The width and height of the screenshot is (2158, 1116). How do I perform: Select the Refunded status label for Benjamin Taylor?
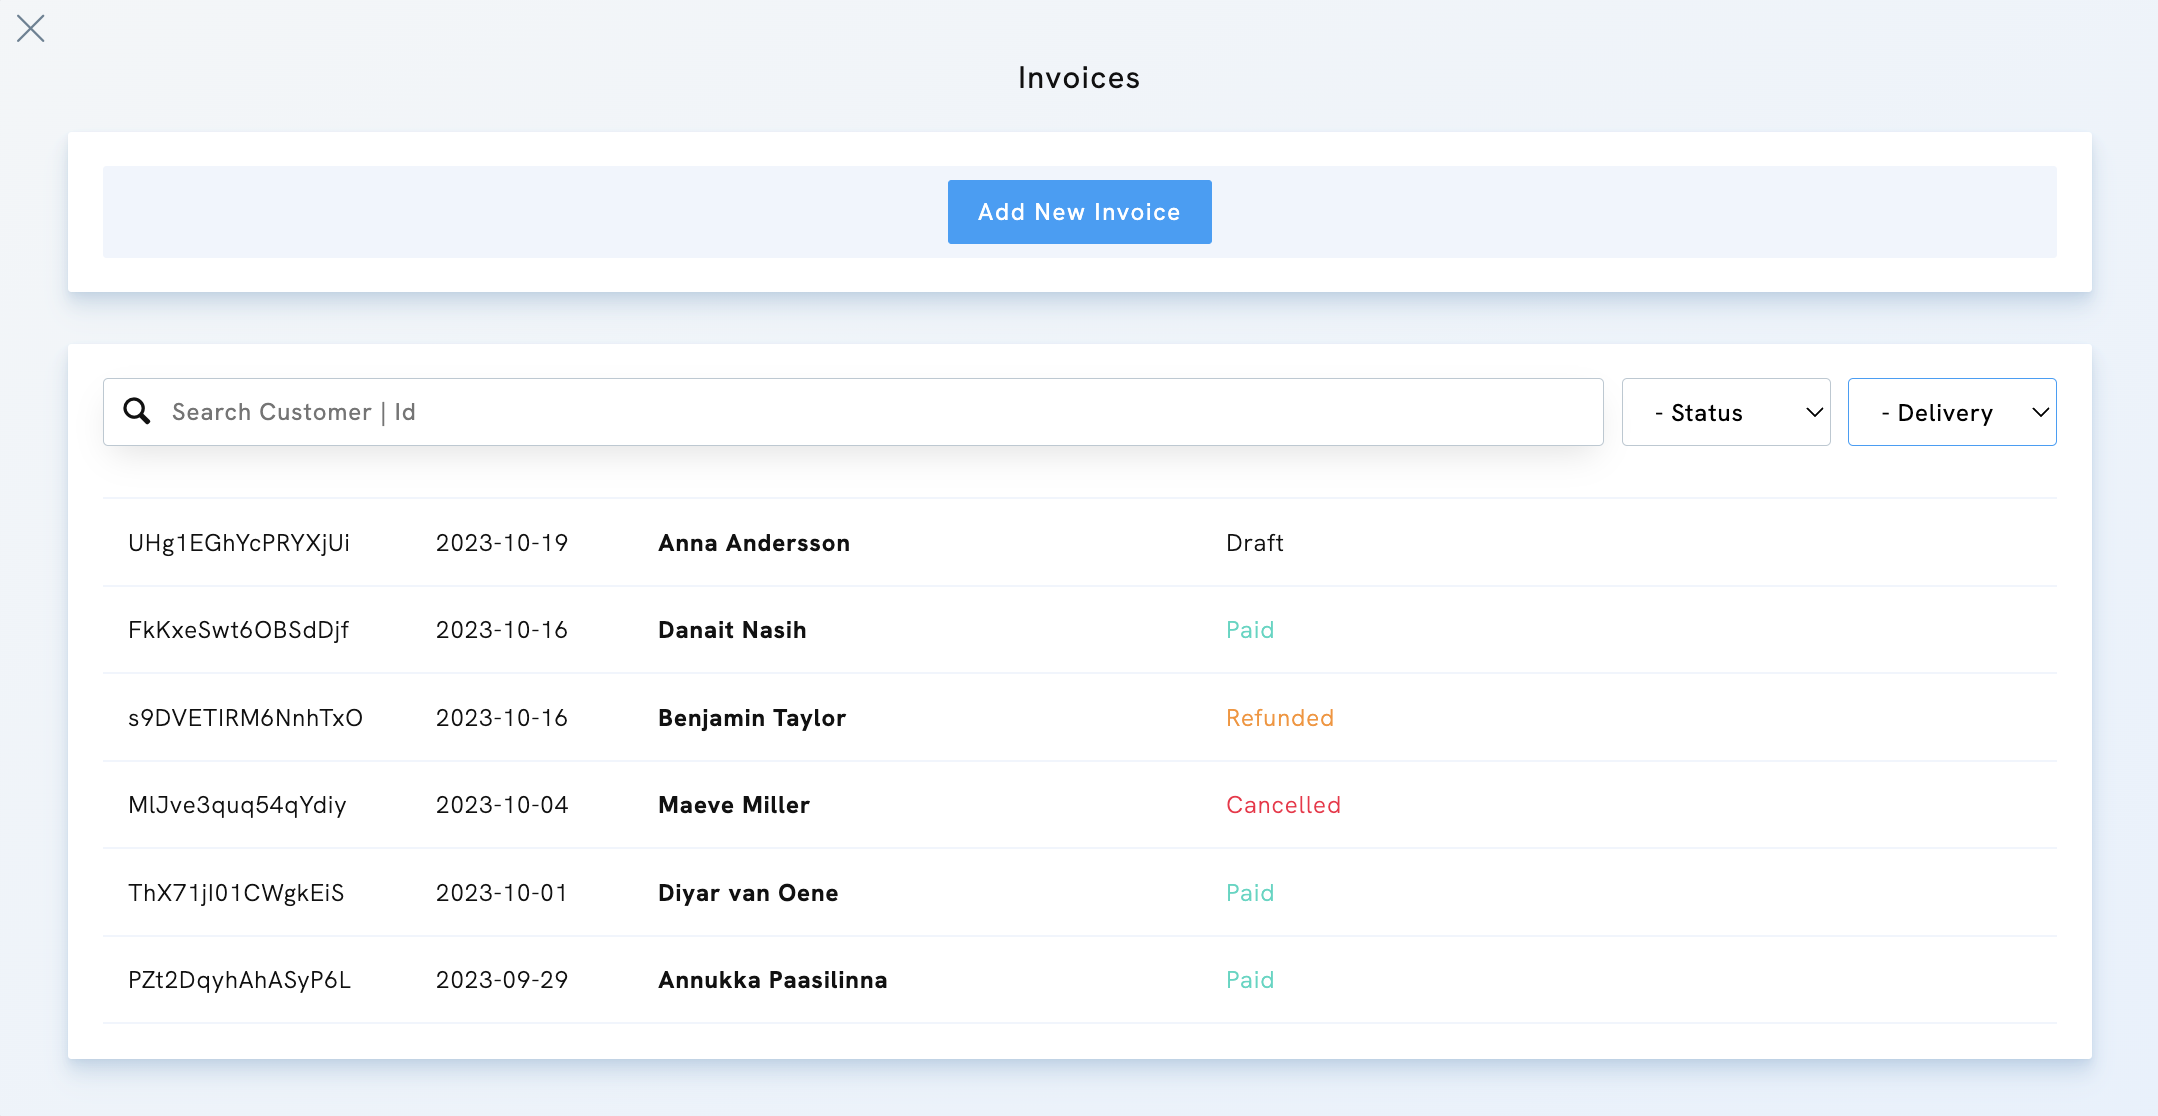(1280, 717)
